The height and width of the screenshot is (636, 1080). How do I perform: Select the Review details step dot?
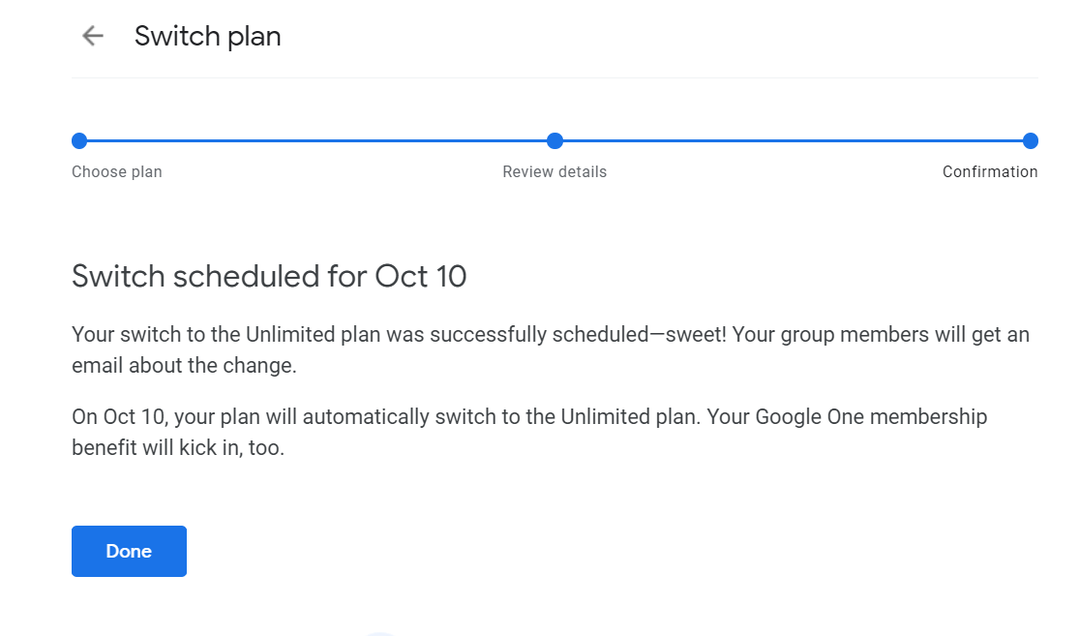pyautogui.click(x=555, y=141)
